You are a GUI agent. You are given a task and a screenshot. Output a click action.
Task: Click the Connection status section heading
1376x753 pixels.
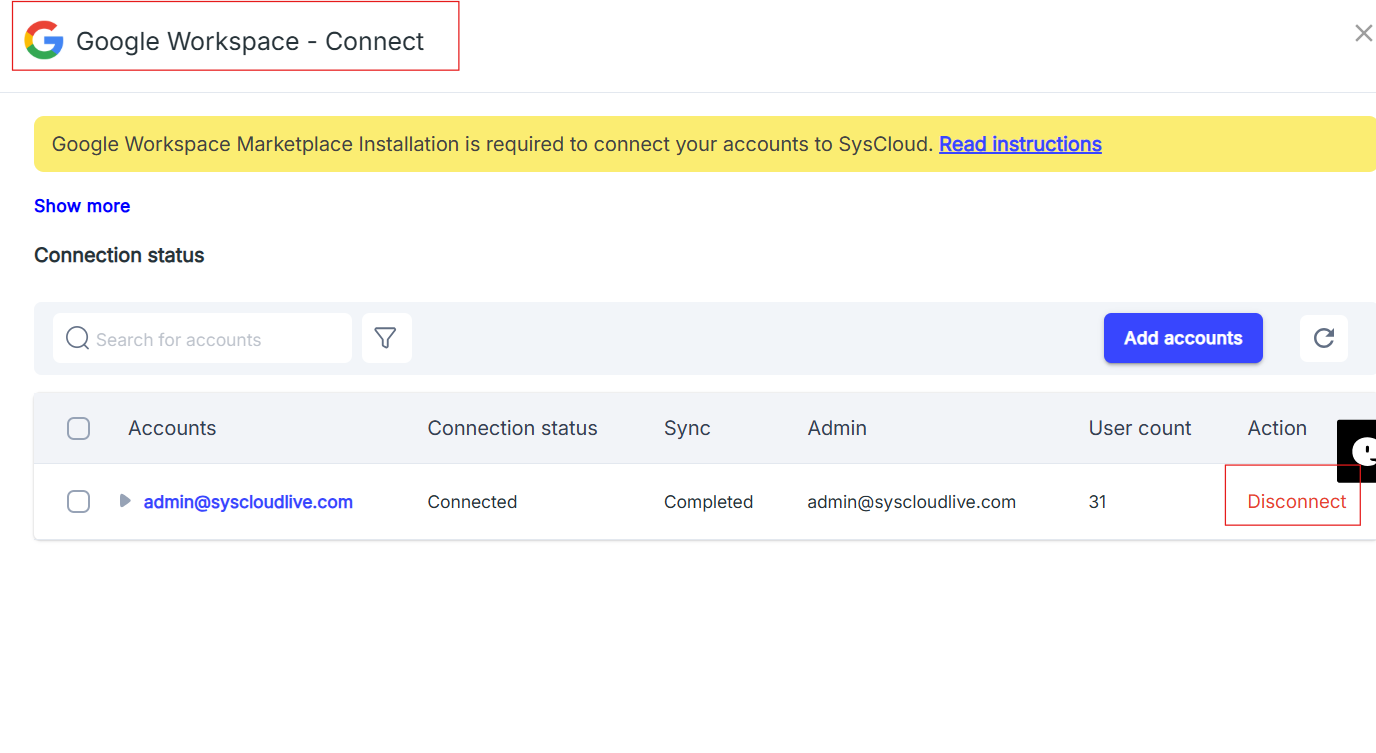[119, 255]
